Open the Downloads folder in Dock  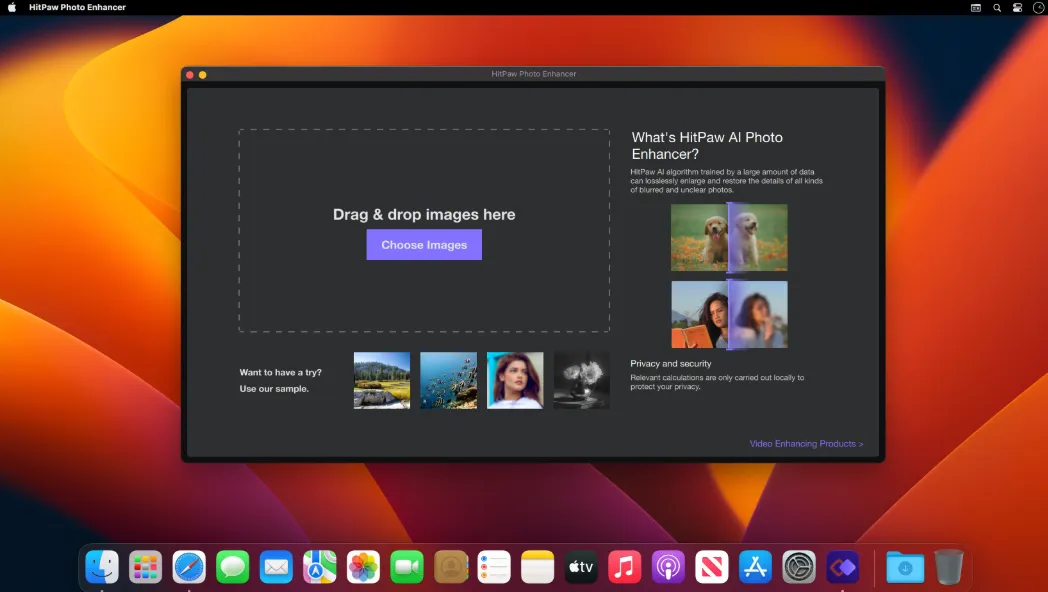coord(905,567)
